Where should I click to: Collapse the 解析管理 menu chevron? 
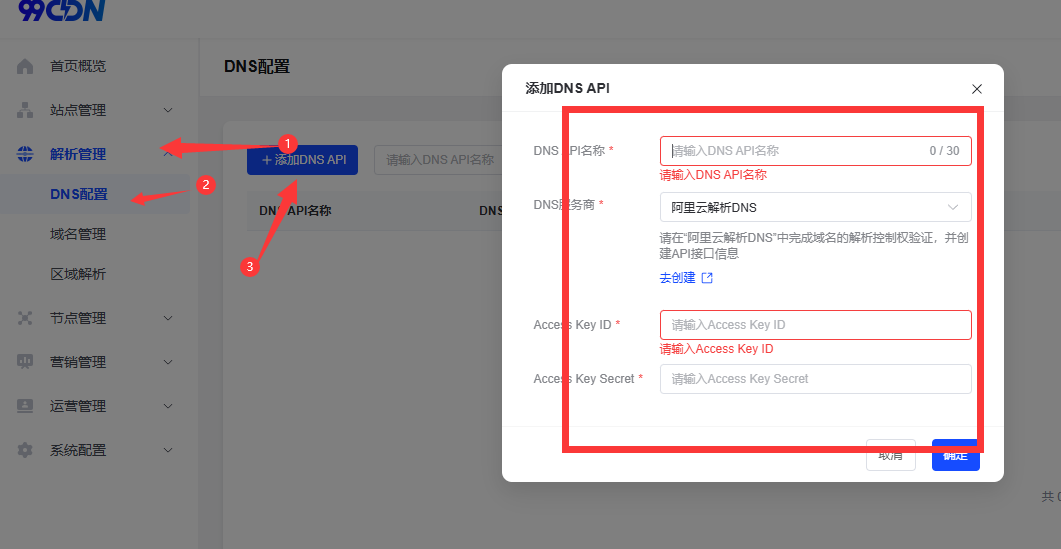pyautogui.click(x=168, y=154)
